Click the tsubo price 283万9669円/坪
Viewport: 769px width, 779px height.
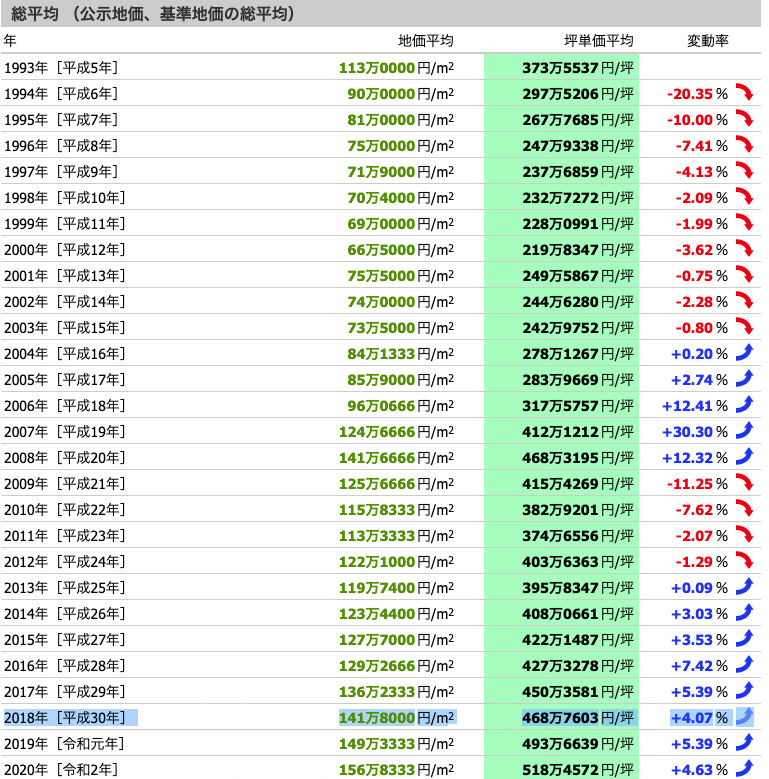(x=578, y=380)
